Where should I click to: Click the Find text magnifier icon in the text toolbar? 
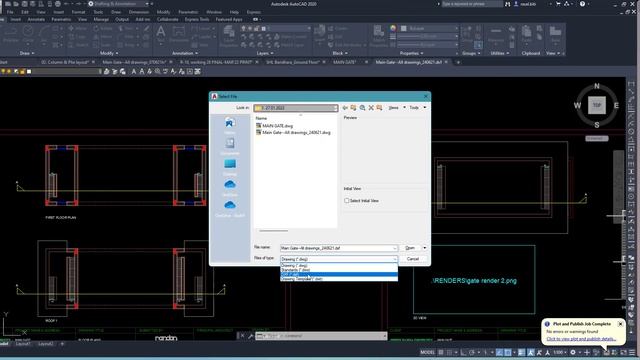(158, 71)
